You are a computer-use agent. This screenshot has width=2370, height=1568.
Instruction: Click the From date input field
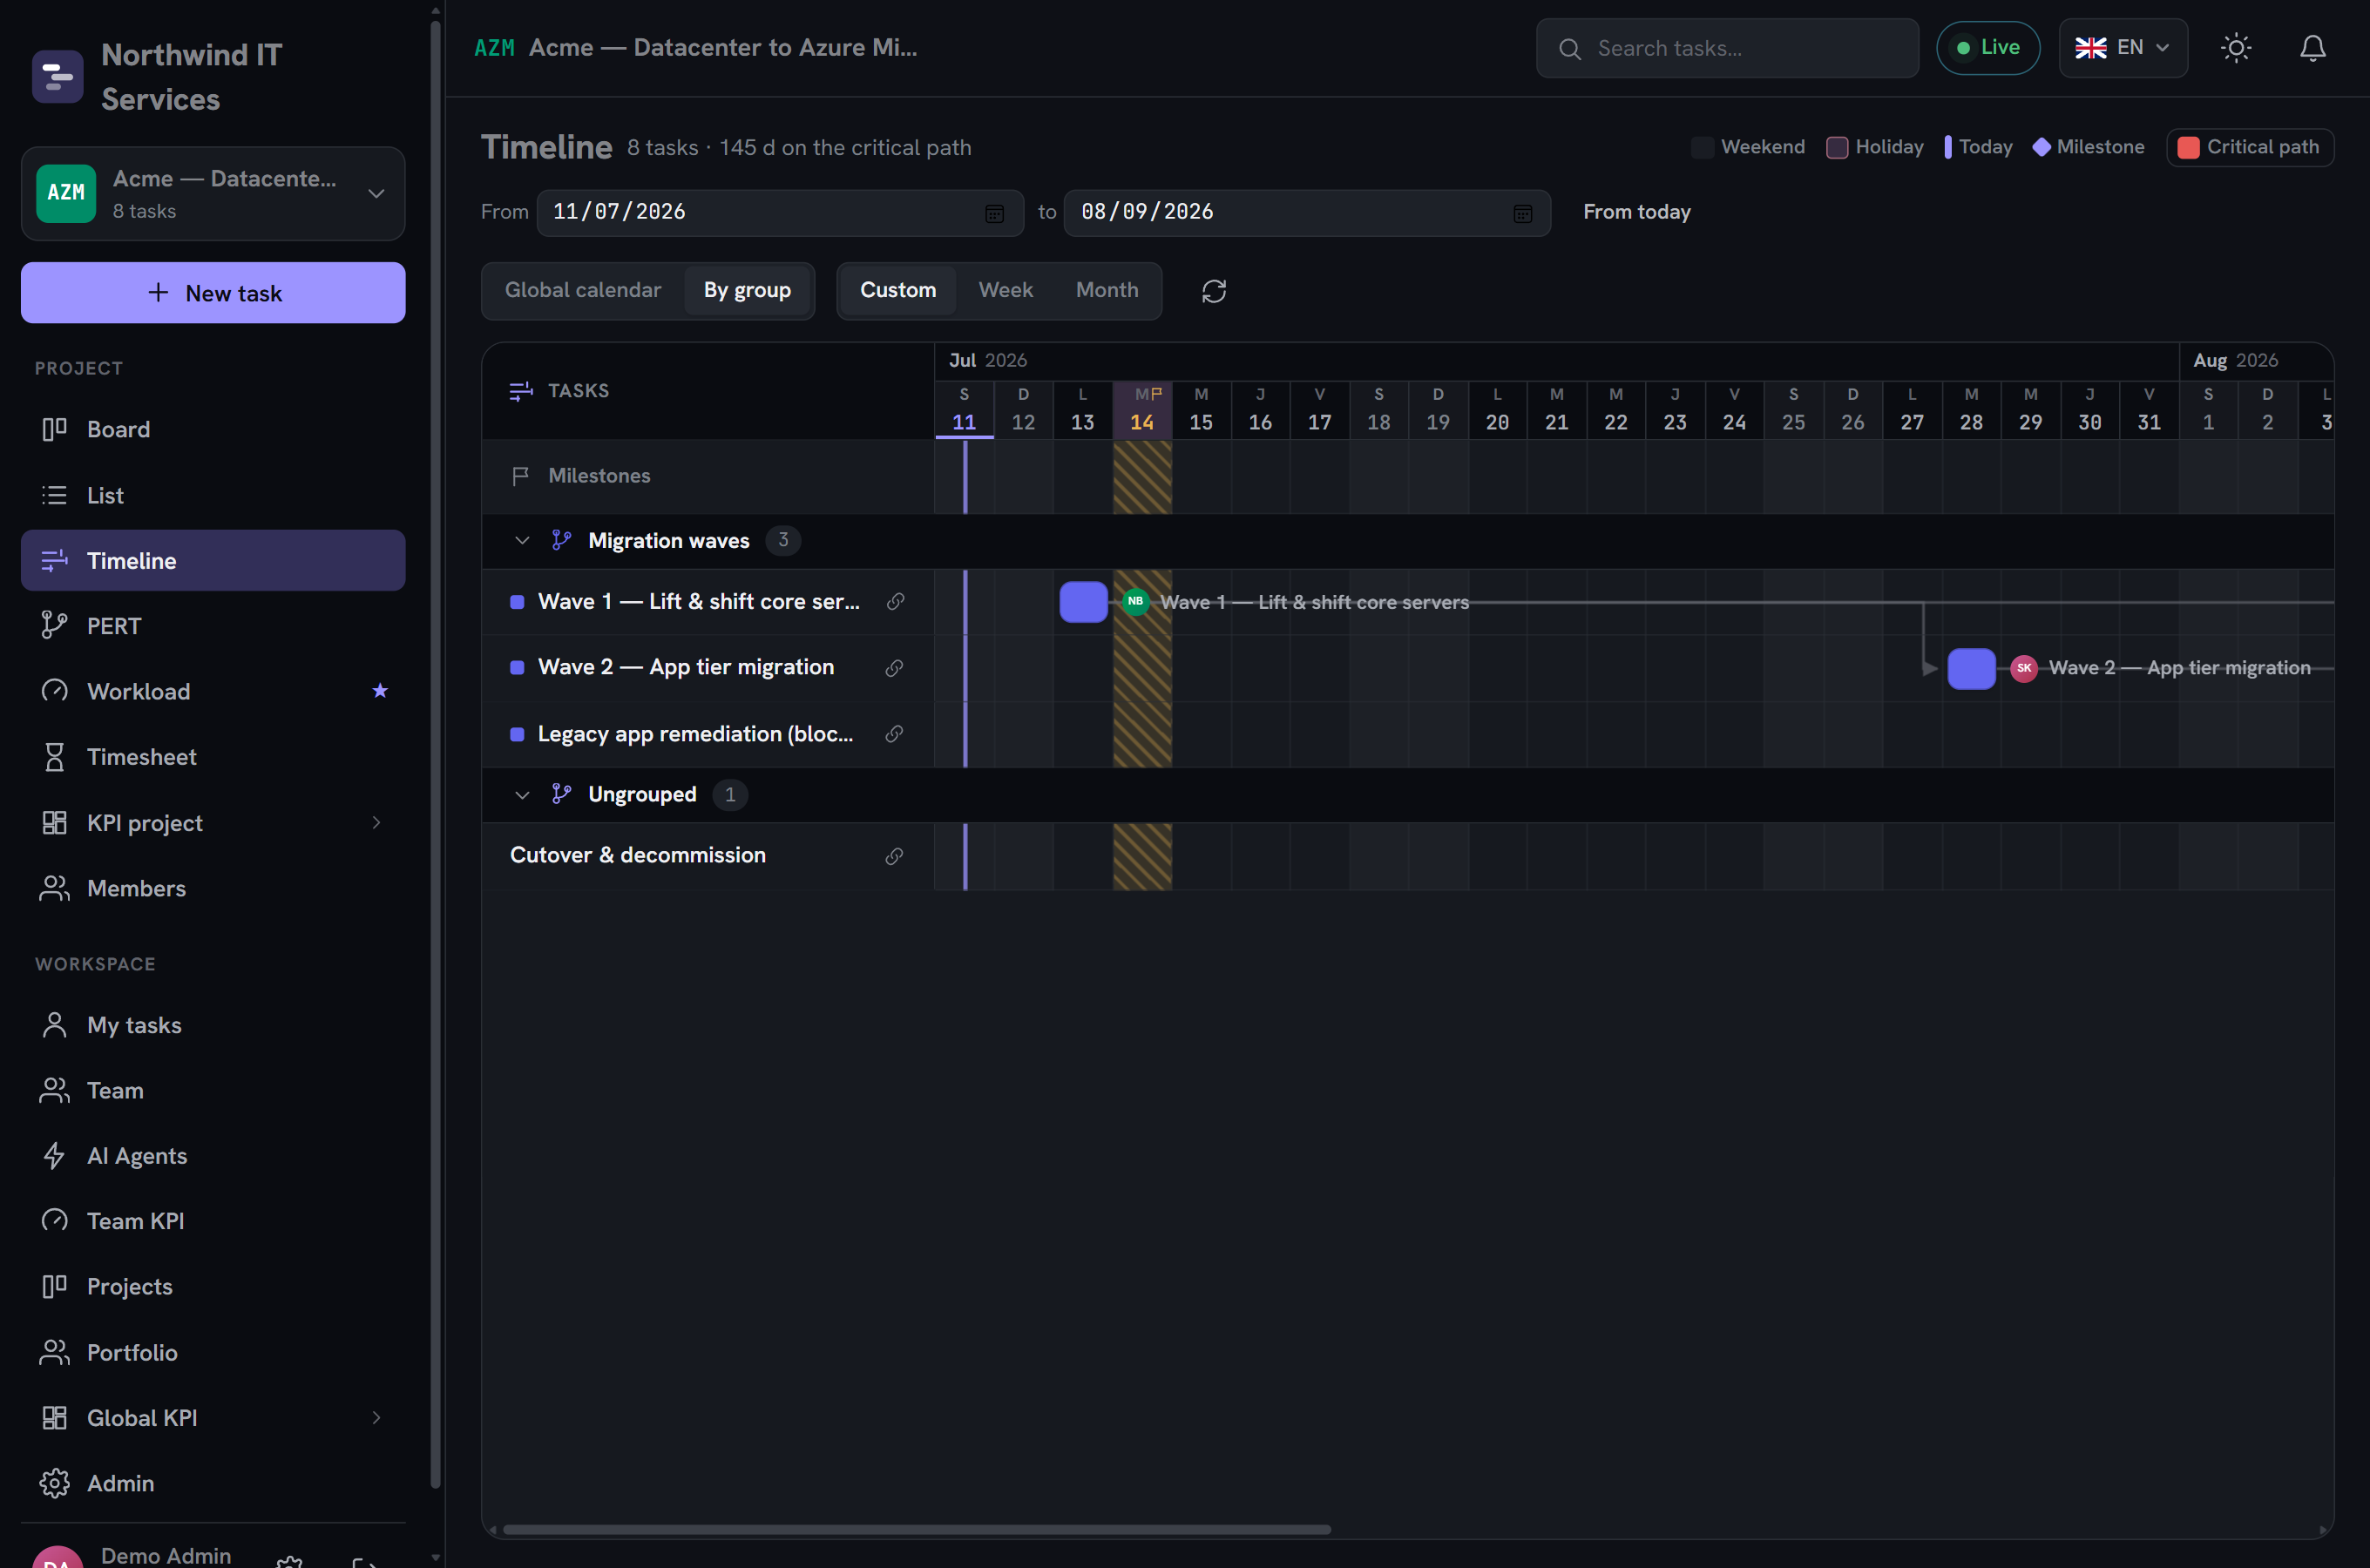coord(780,213)
